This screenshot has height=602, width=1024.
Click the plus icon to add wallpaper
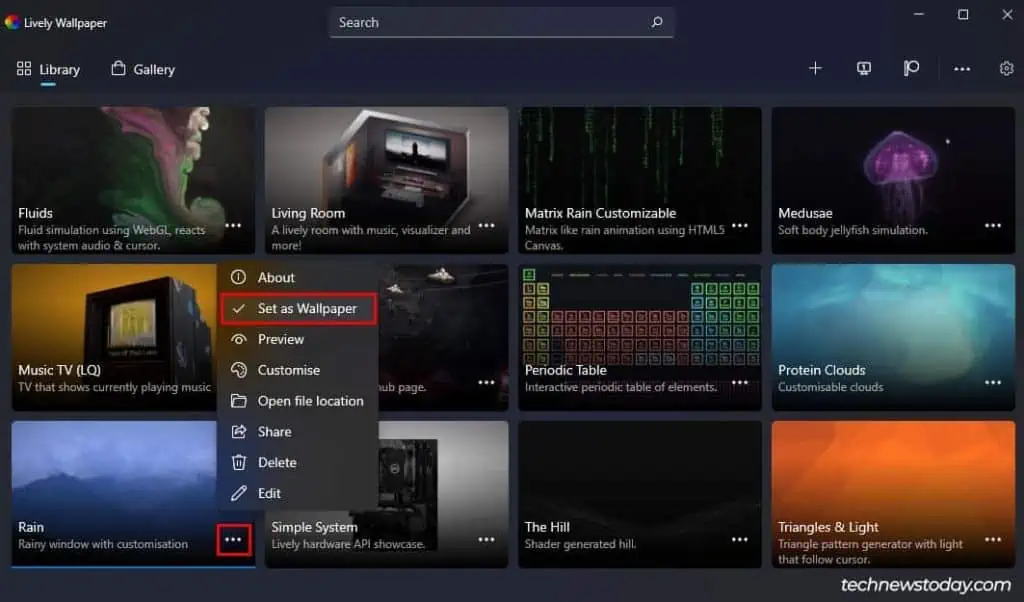(x=815, y=68)
